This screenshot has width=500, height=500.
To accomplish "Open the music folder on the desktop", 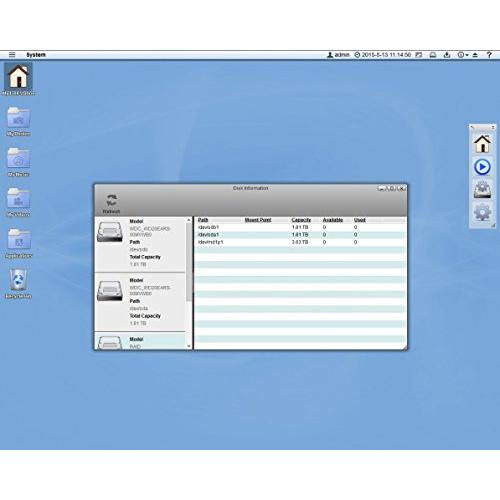I will coord(18,162).
